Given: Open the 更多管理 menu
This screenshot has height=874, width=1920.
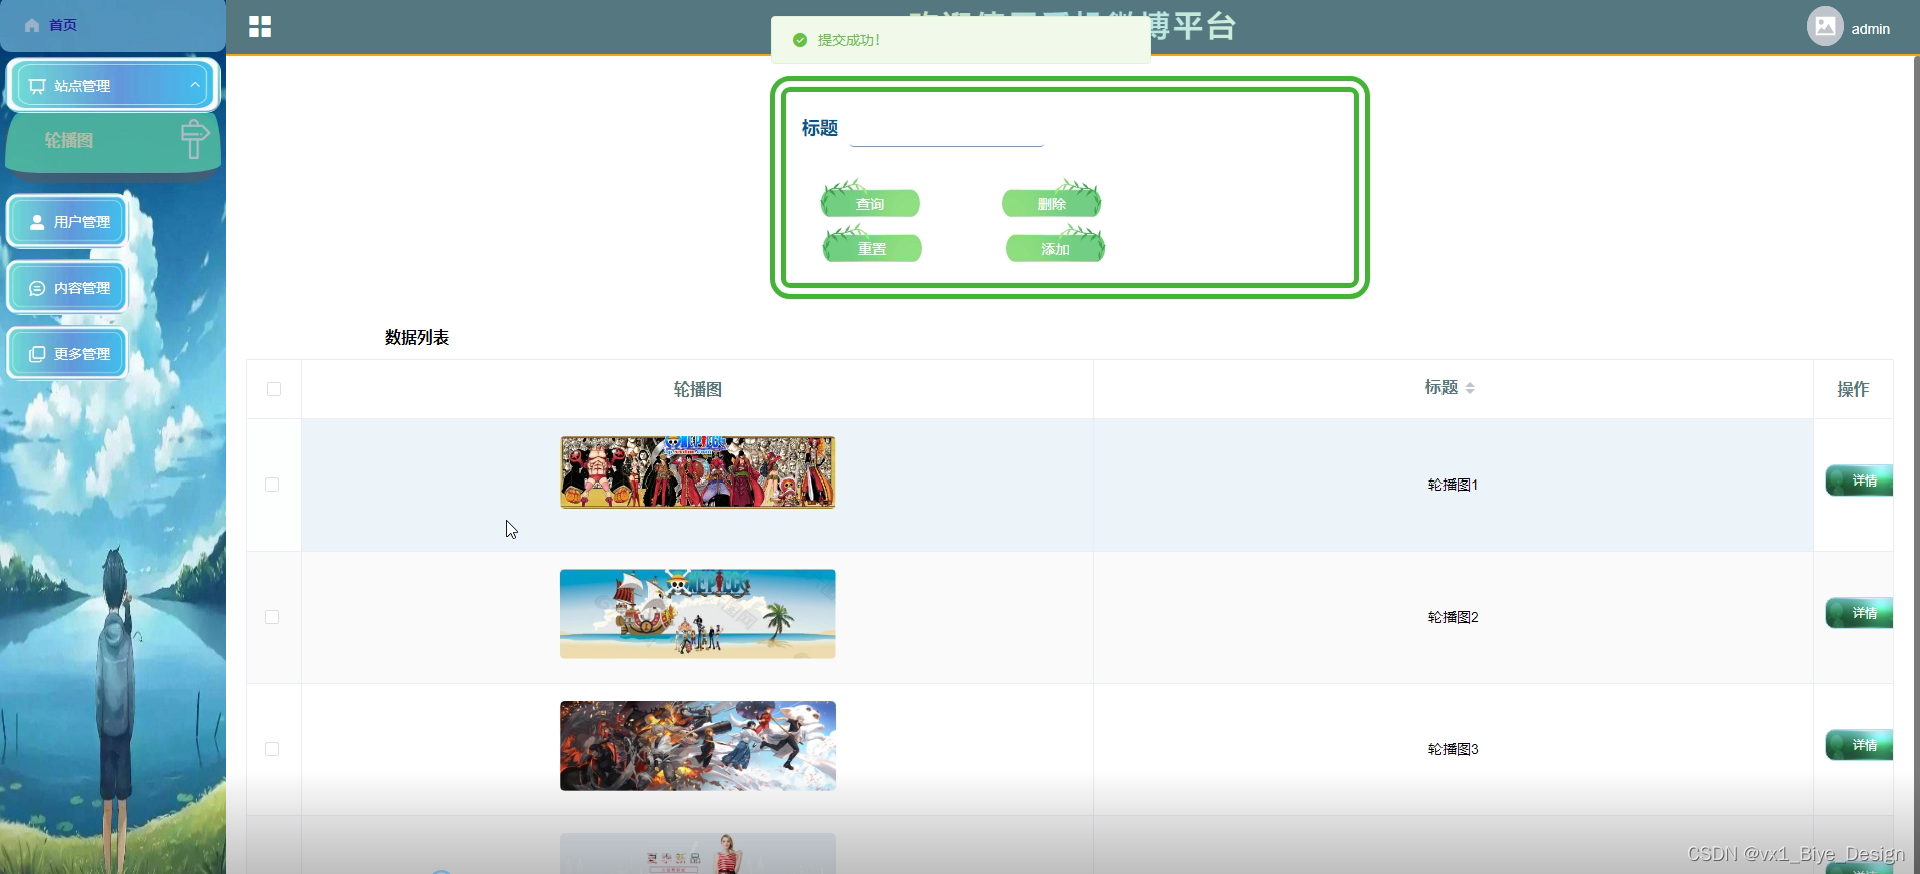Looking at the screenshot, I should [68, 354].
